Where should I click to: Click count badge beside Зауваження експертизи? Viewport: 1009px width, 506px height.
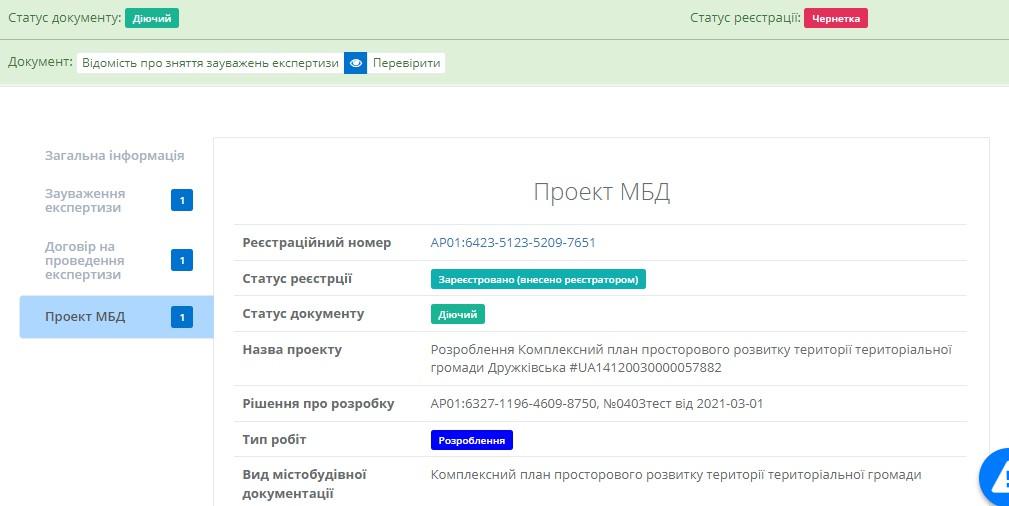182,201
